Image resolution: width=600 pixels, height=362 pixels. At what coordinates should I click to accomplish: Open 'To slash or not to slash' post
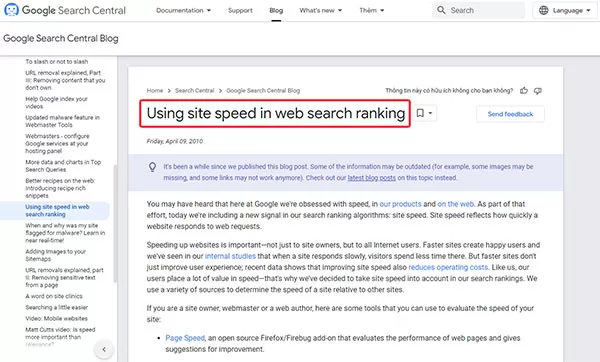[x=57, y=62]
